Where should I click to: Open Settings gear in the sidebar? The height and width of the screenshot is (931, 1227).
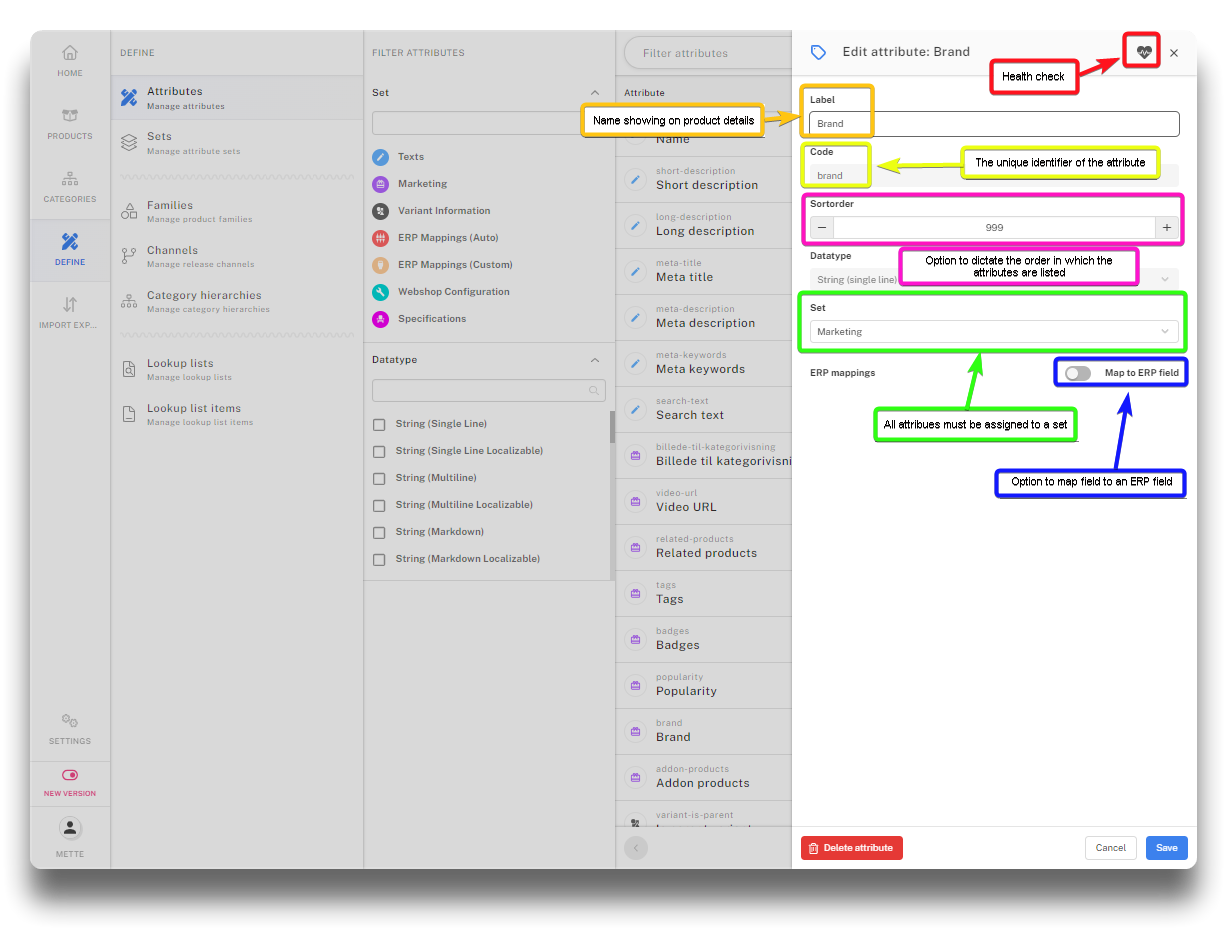(70, 728)
